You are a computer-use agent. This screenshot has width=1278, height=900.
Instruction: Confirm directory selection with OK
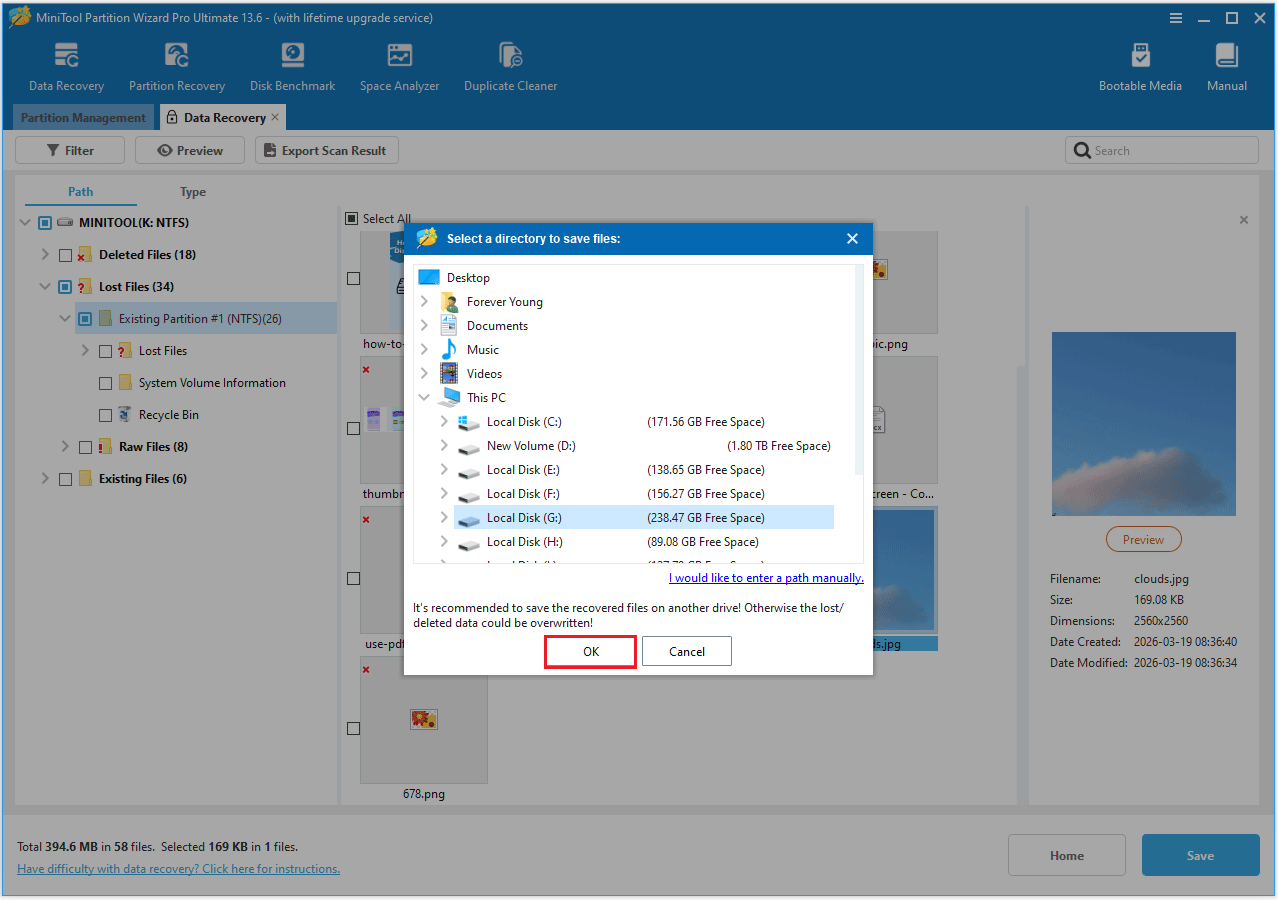590,651
